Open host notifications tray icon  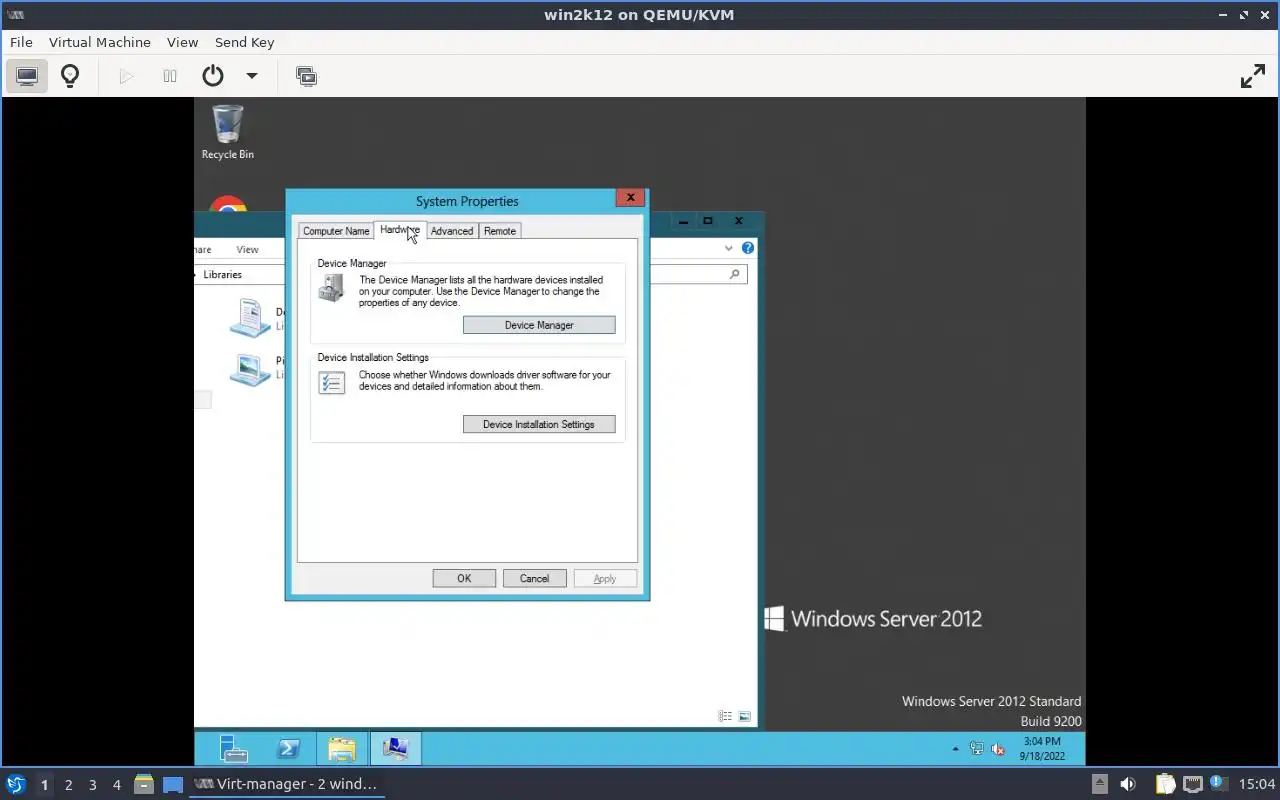pos(1218,783)
